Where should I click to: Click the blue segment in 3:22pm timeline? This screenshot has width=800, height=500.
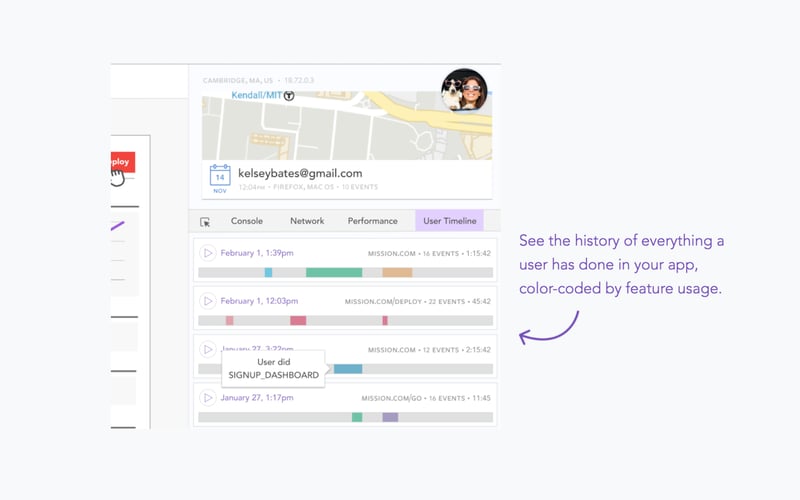(x=348, y=368)
